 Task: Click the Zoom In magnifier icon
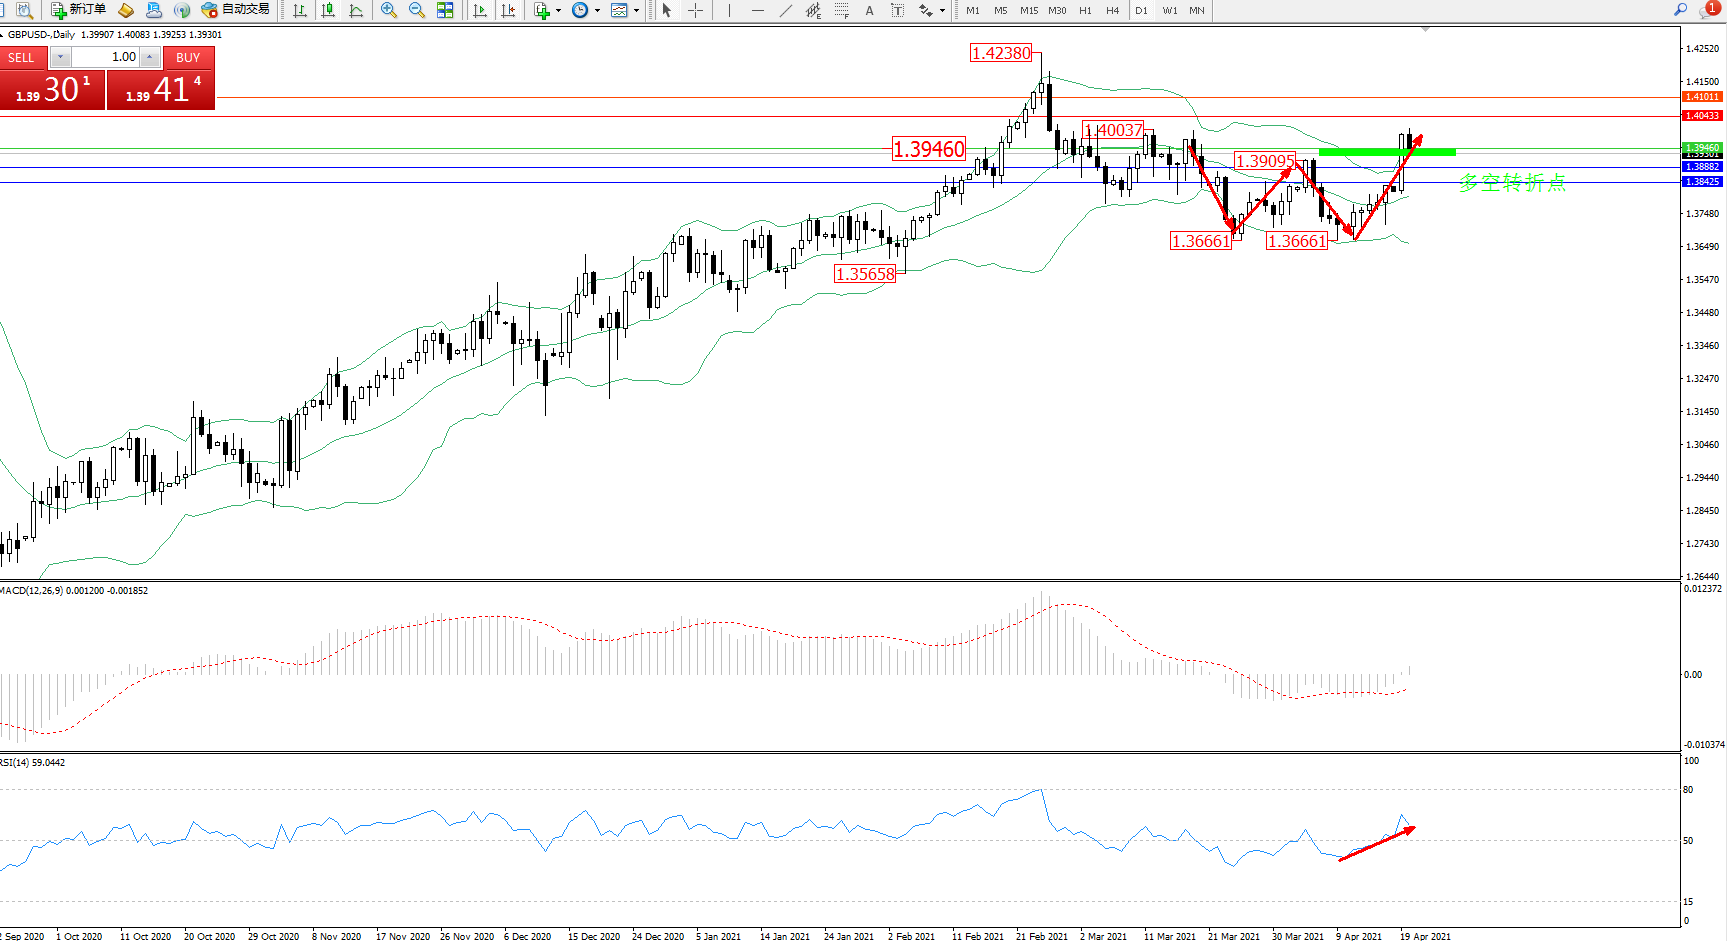pos(389,10)
